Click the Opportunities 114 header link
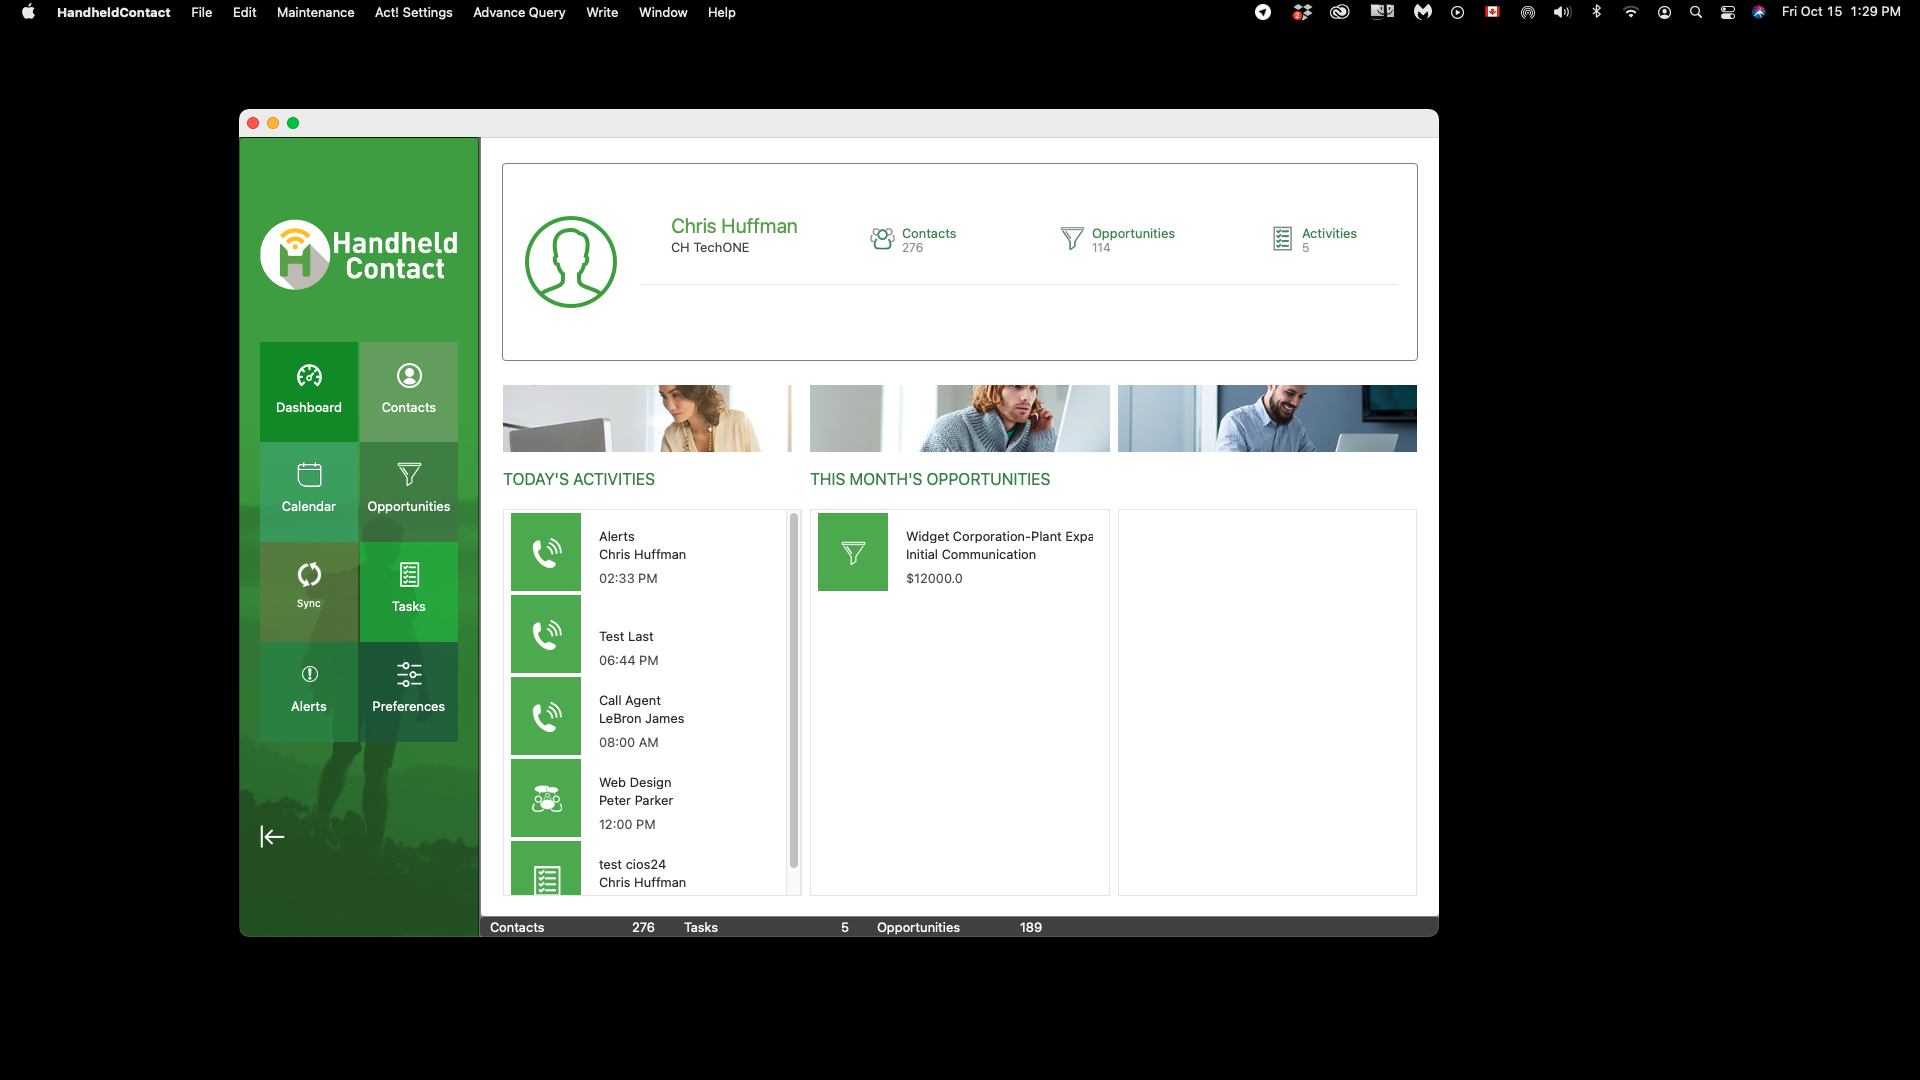Image resolution: width=1920 pixels, height=1080 pixels. [1133, 240]
